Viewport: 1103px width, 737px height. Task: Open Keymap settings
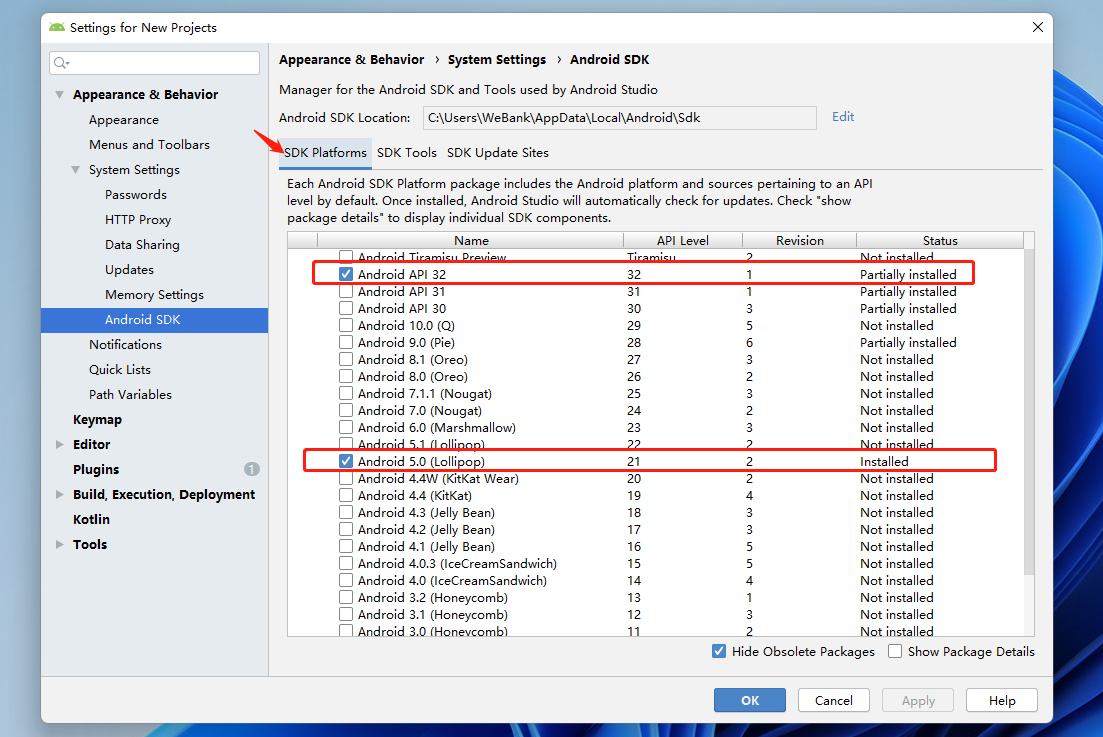tap(97, 419)
